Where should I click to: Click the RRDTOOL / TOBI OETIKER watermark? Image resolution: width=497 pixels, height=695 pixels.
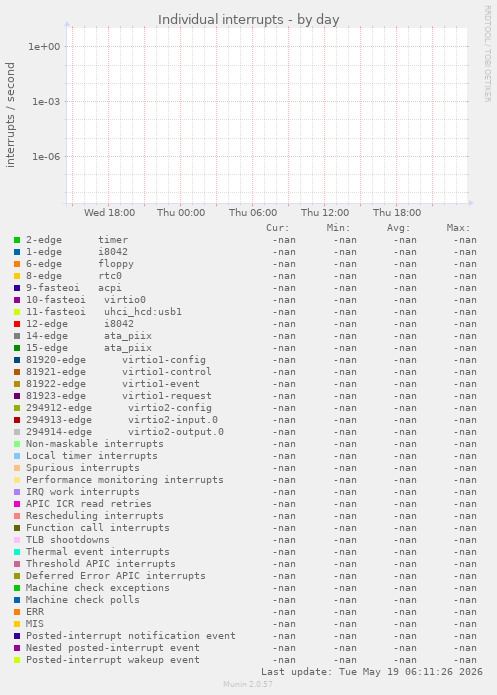tap(487, 54)
